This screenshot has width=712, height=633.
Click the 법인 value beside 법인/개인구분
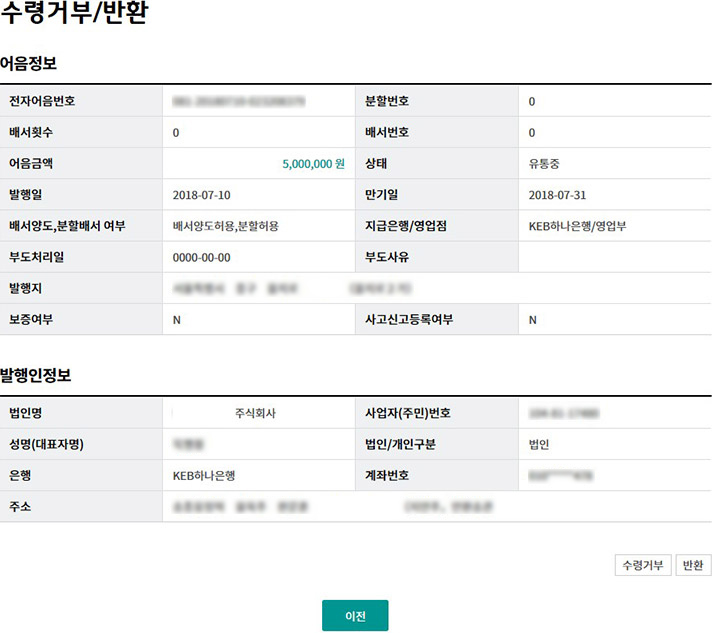pos(539,444)
